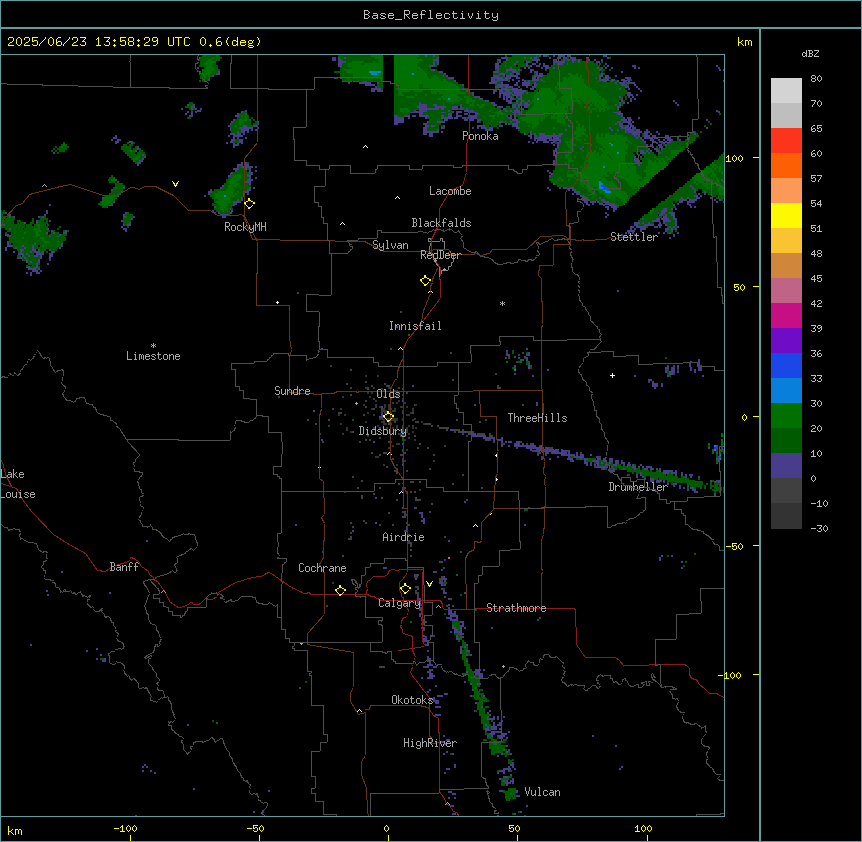The image size is (862, 842).
Task: Click the -30 value on dBZ legend
Action: coord(819,528)
